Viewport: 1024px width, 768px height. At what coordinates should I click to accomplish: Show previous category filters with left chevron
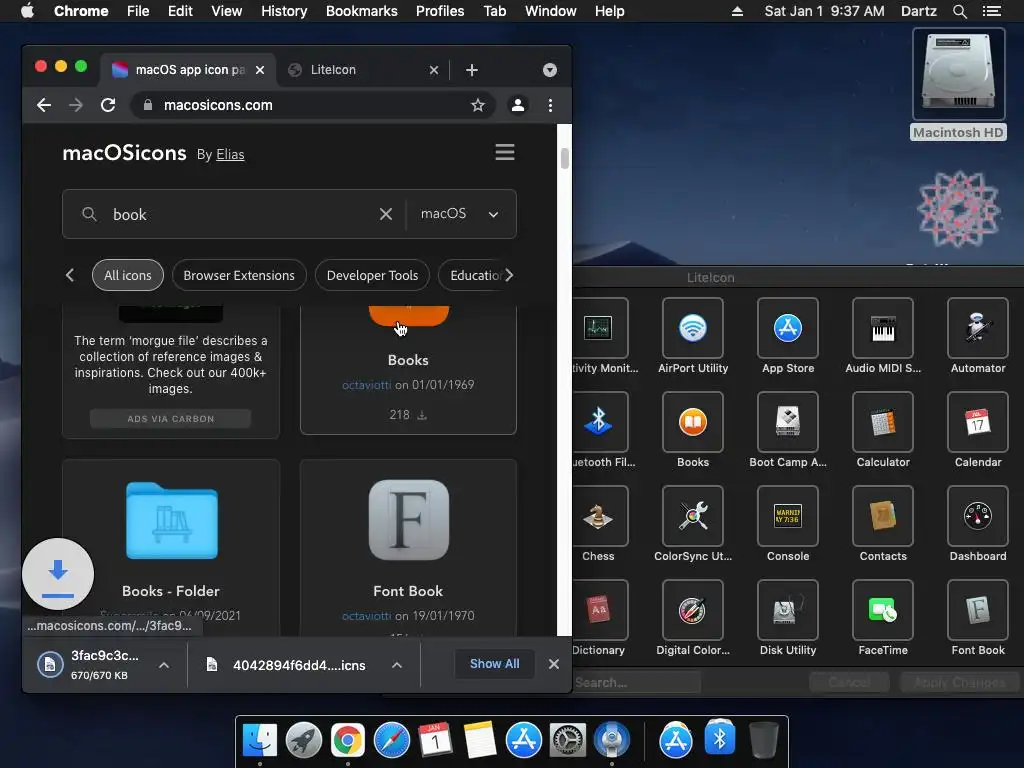[x=70, y=276]
